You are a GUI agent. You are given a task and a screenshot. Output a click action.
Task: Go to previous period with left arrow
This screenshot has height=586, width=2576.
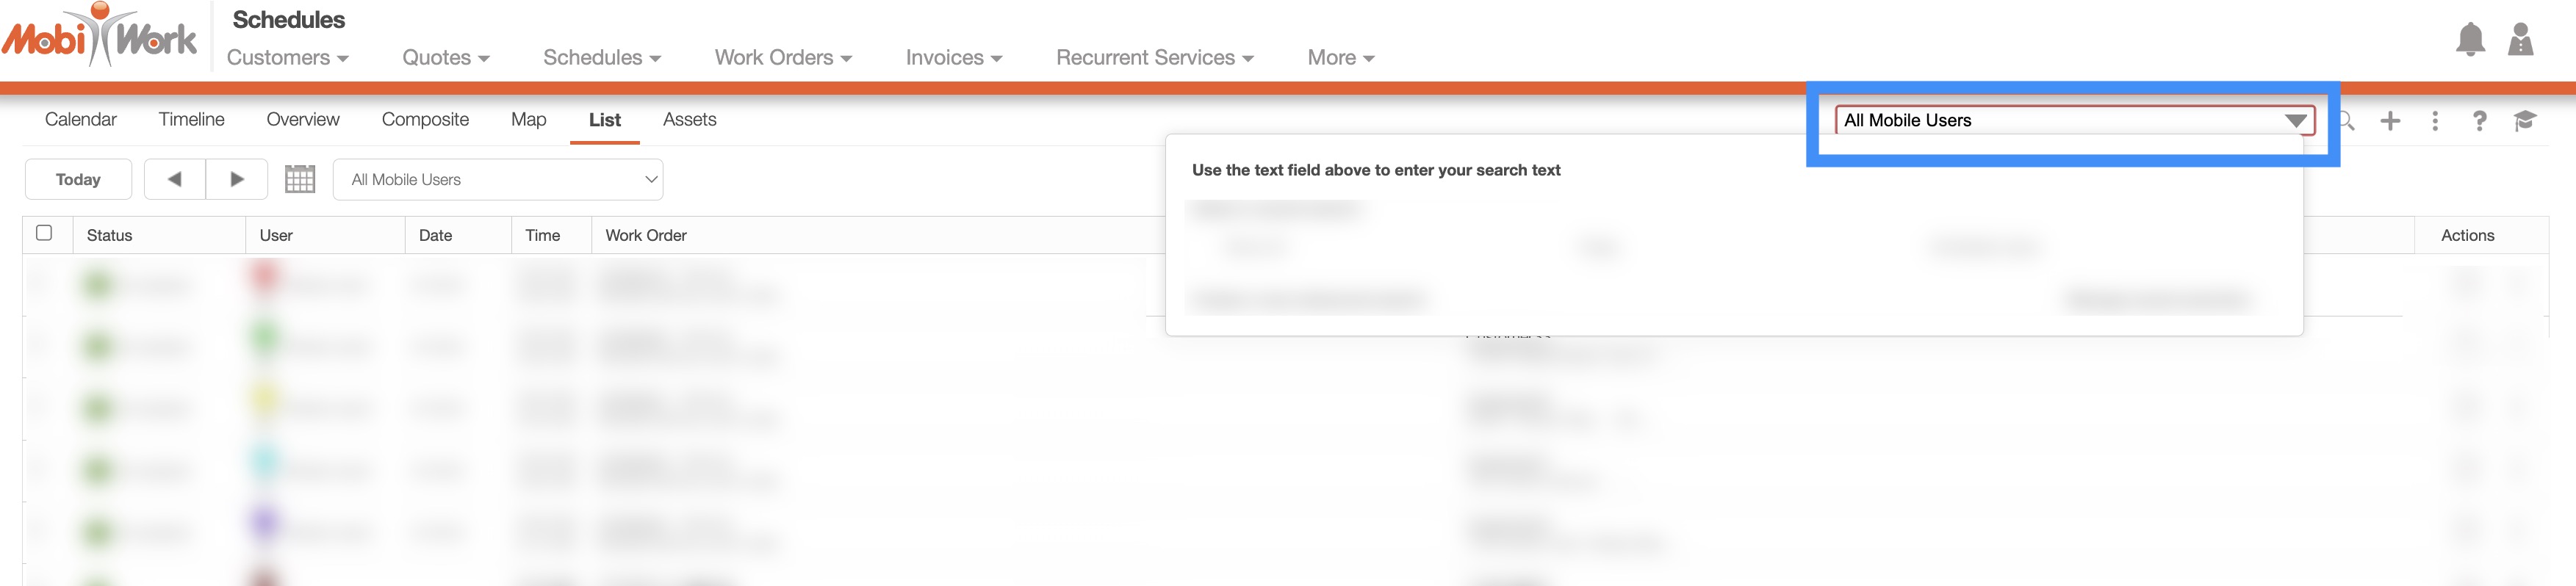tap(175, 179)
